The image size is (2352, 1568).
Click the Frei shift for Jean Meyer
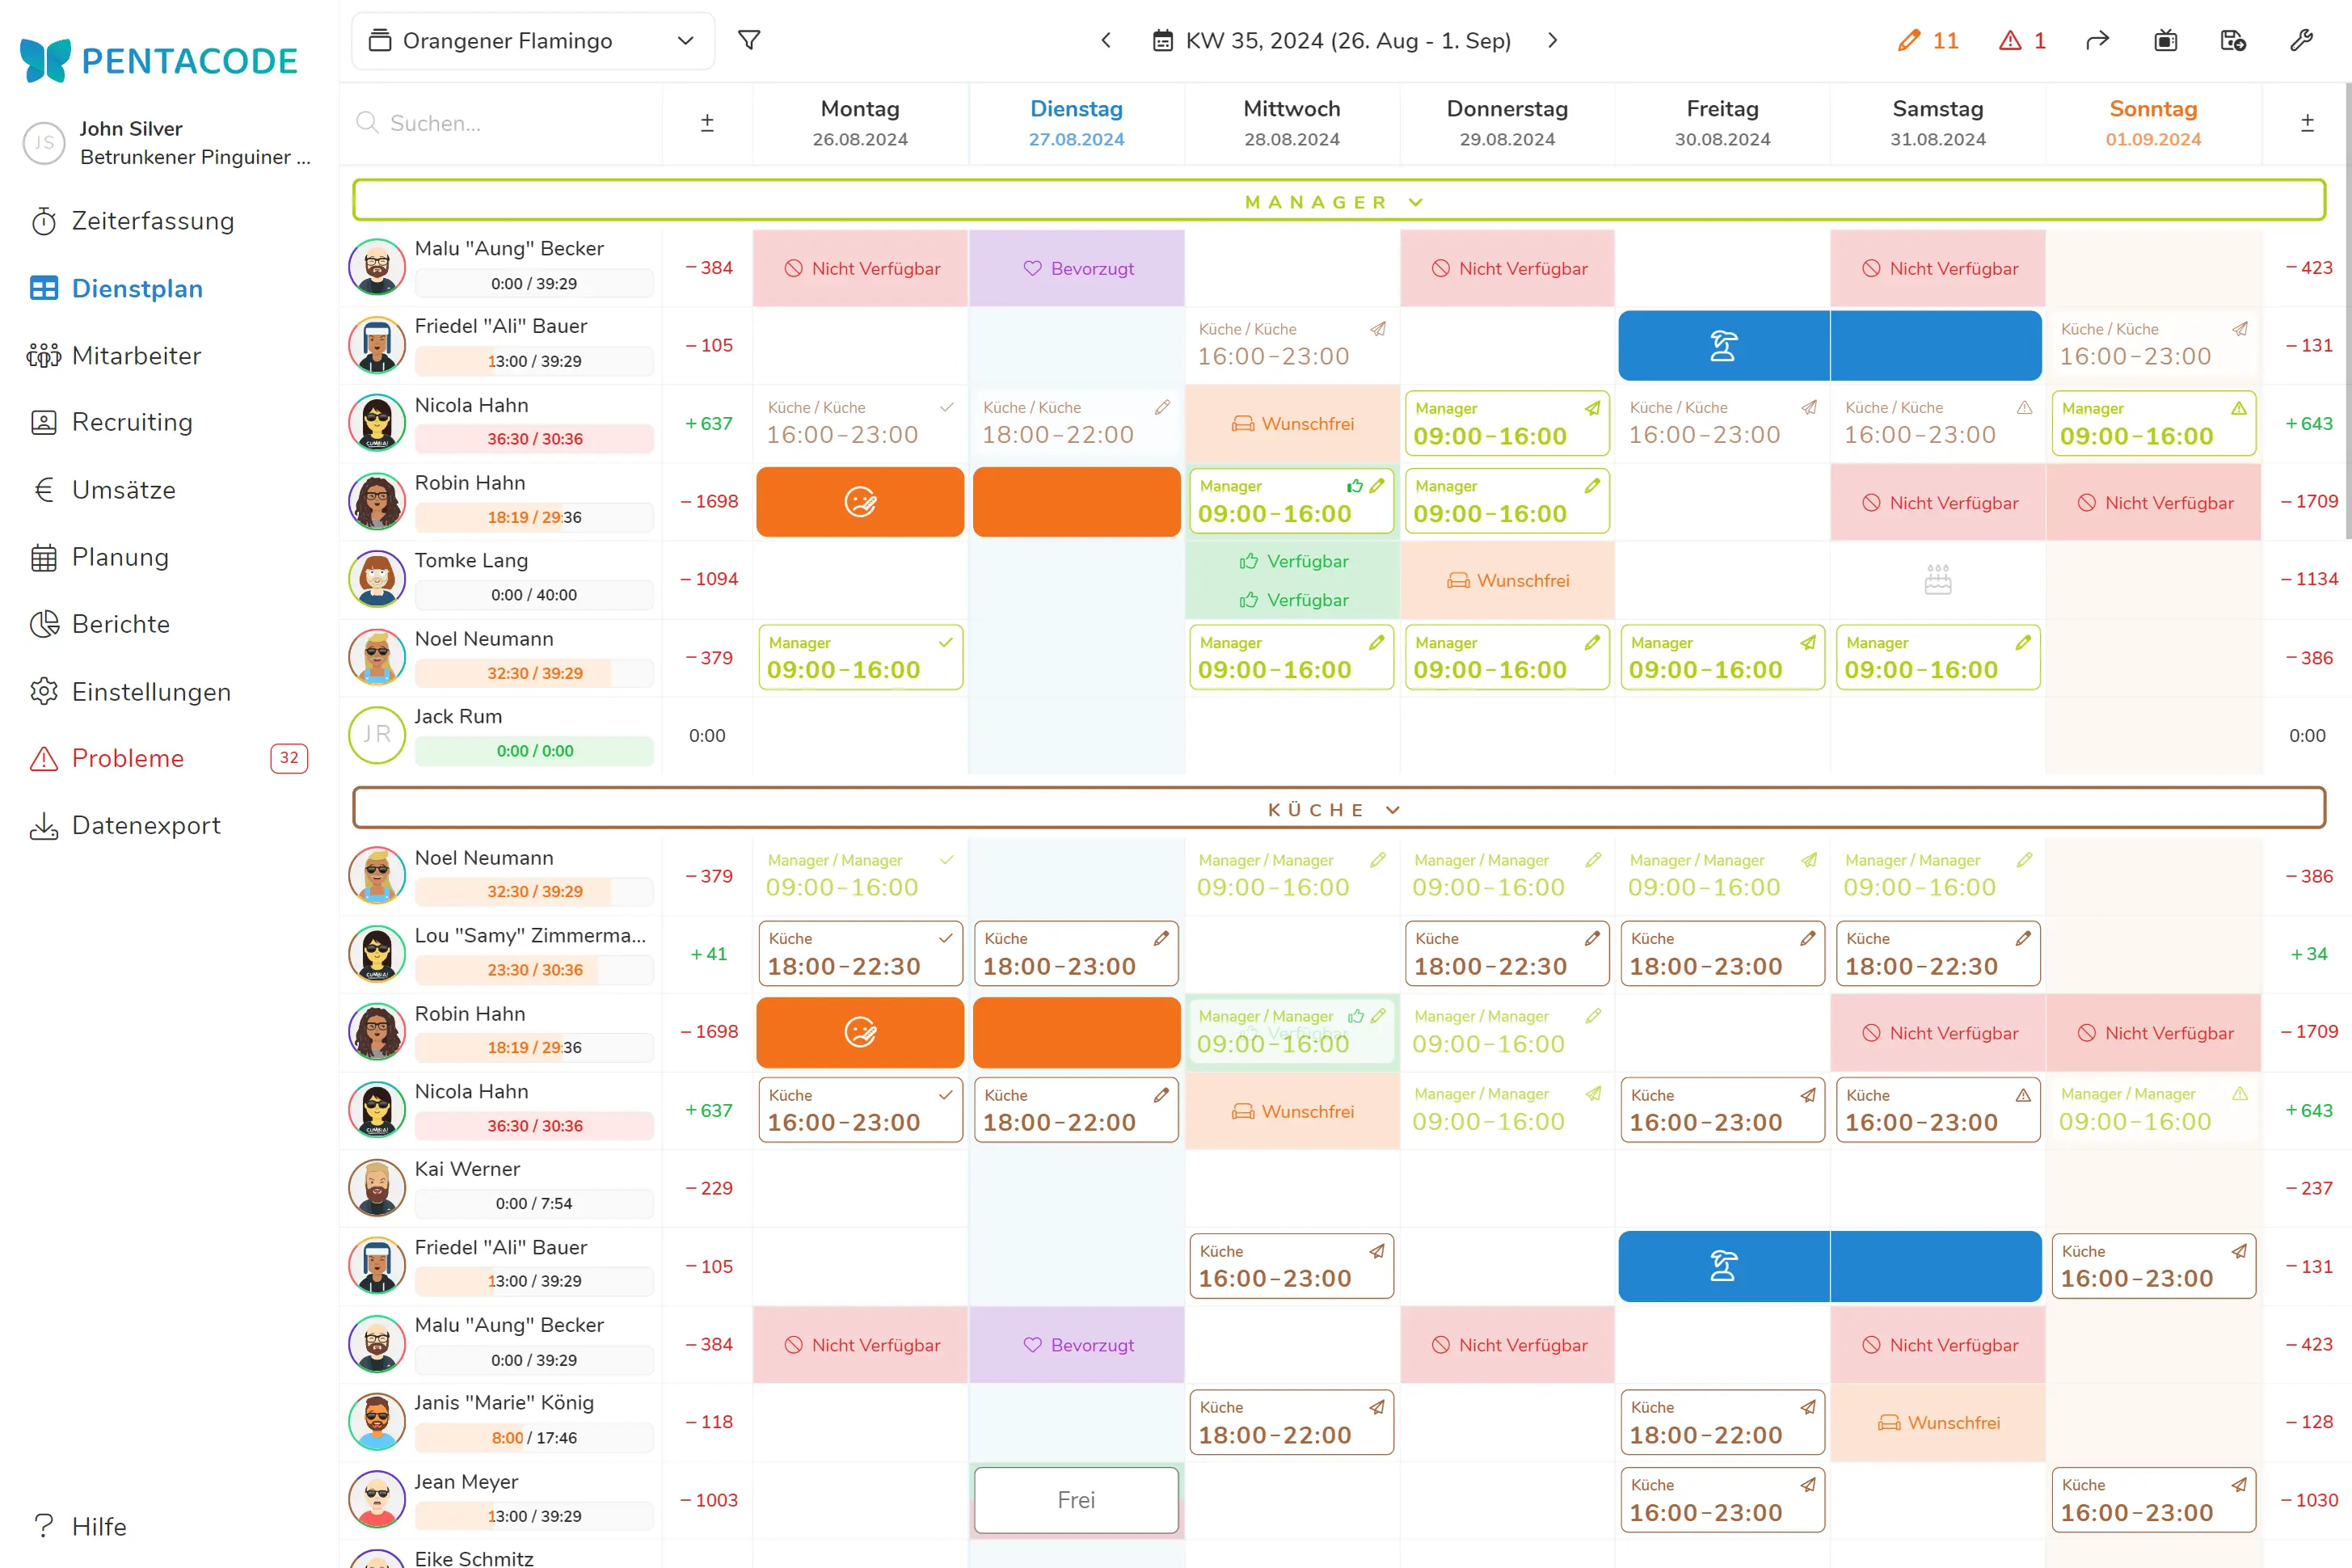[x=1076, y=1499]
